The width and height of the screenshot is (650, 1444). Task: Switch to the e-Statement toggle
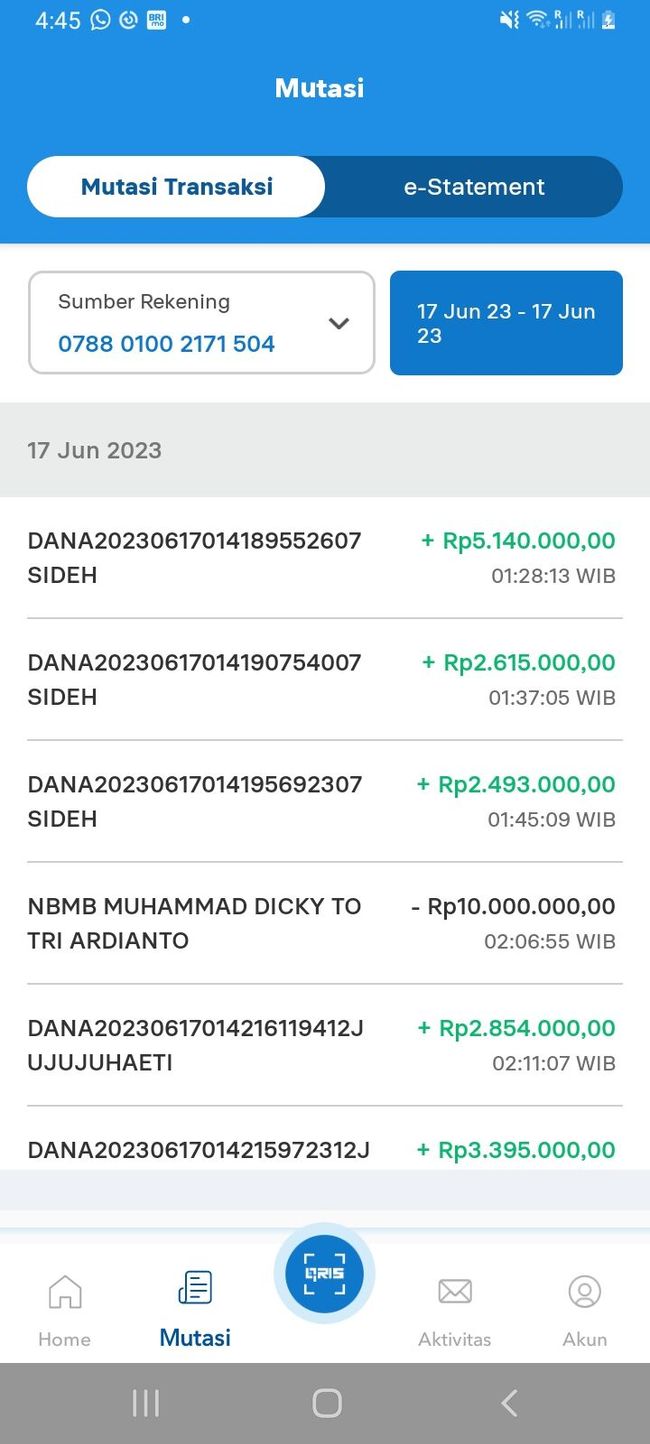[474, 187]
